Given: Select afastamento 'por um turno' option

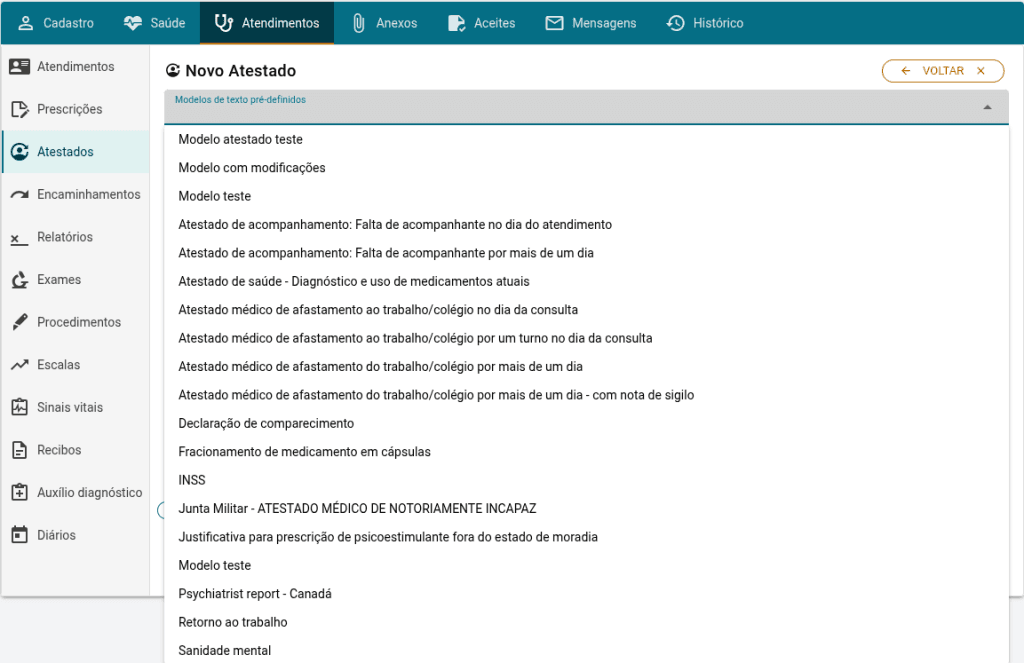Looking at the screenshot, I should [x=586, y=338].
